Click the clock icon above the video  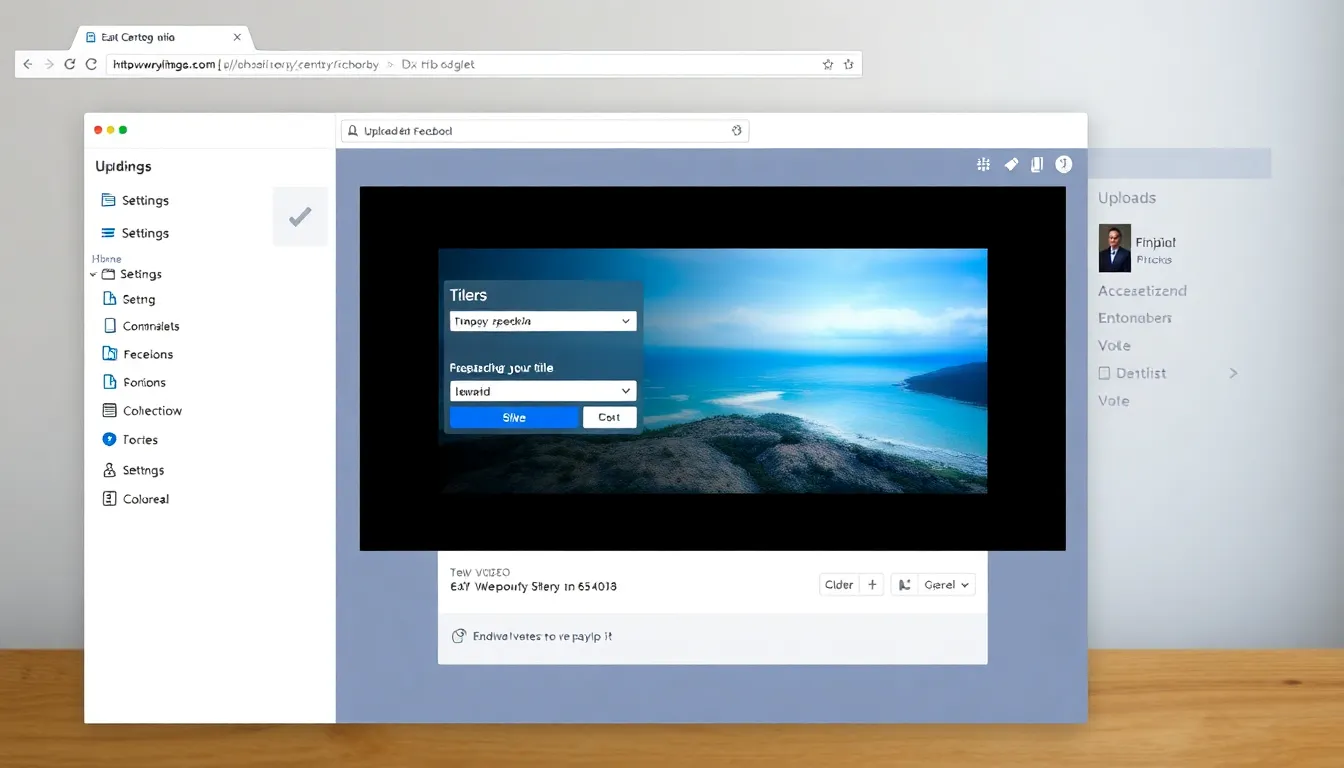1063,165
